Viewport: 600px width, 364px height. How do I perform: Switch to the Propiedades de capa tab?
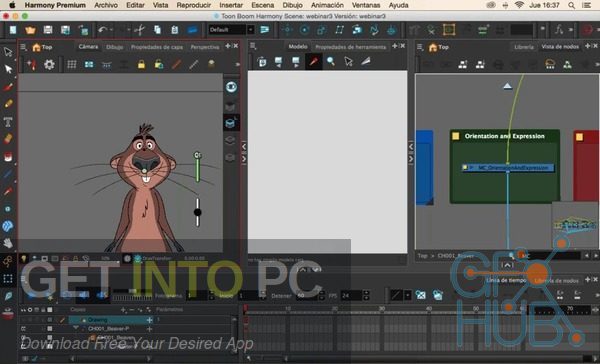click(157, 47)
